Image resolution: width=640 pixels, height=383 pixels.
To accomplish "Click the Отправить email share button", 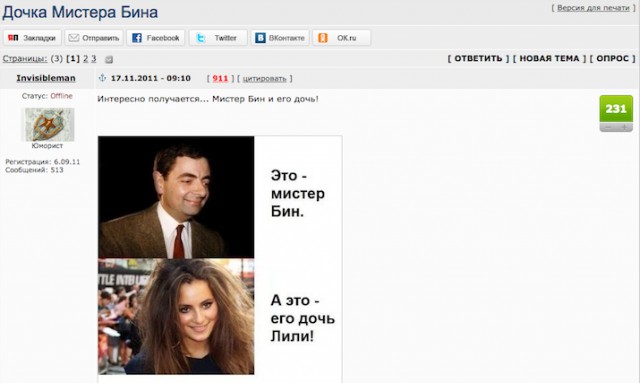I will click(x=94, y=38).
